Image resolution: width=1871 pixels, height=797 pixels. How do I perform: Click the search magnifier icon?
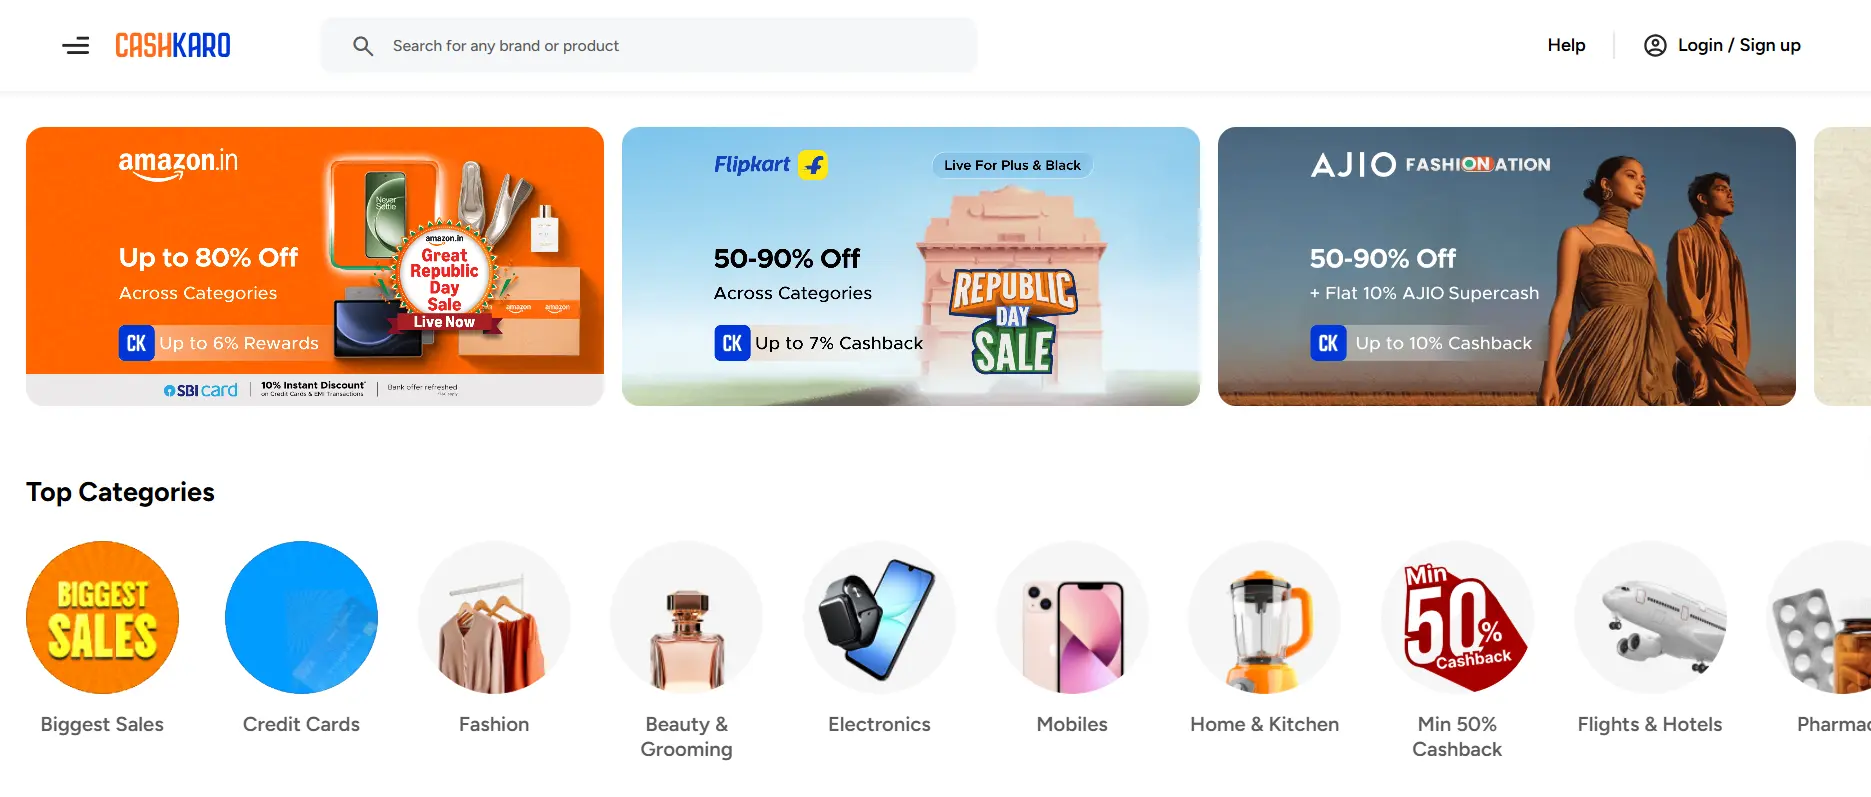[x=362, y=45]
